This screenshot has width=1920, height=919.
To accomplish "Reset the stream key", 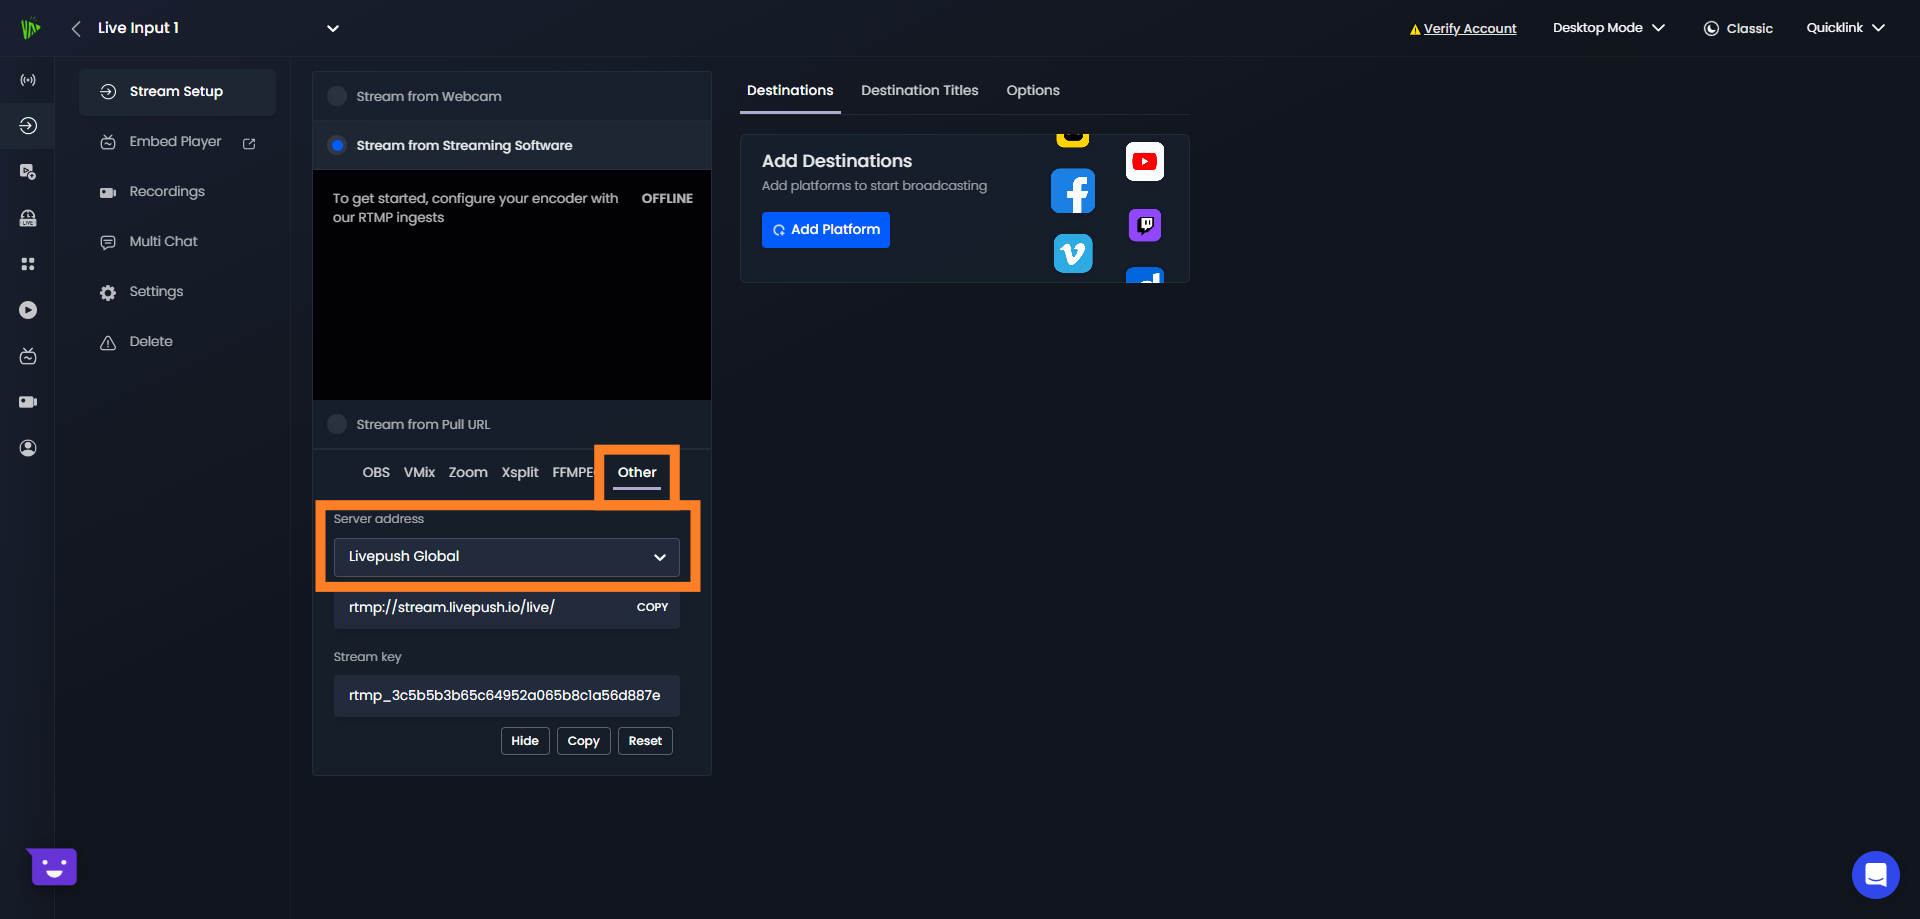I will click(x=645, y=741).
